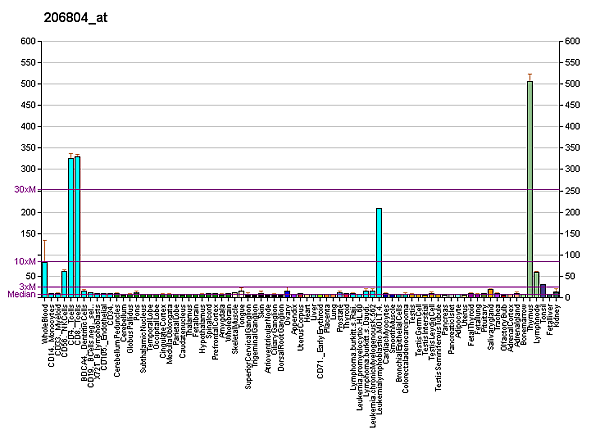Click the cyan WholeBlood bar
This screenshot has height=434, width=600.
45,279
